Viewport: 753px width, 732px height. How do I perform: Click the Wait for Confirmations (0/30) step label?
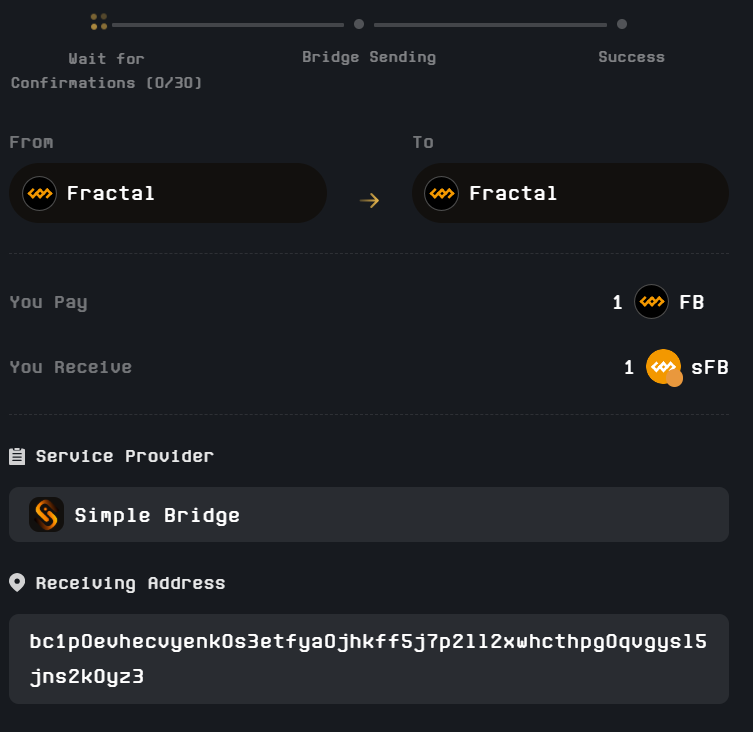point(106,70)
